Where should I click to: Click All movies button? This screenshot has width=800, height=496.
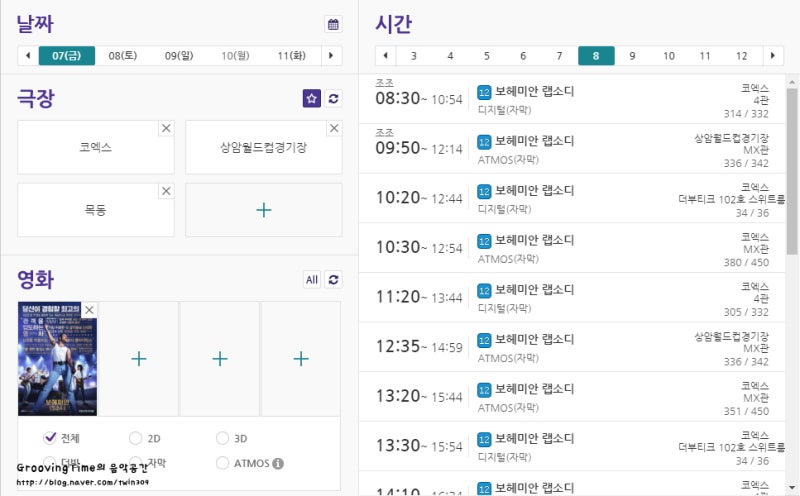point(312,280)
